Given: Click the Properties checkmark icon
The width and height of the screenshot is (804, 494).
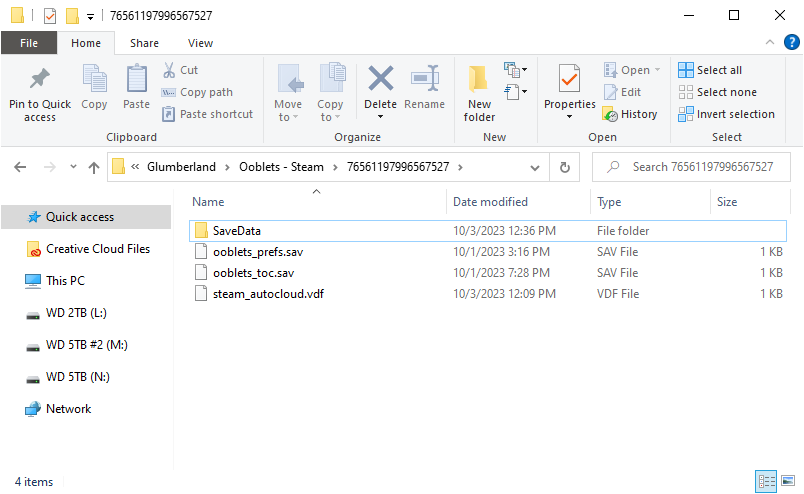Looking at the screenshot, I should click(x=569, y=78).
